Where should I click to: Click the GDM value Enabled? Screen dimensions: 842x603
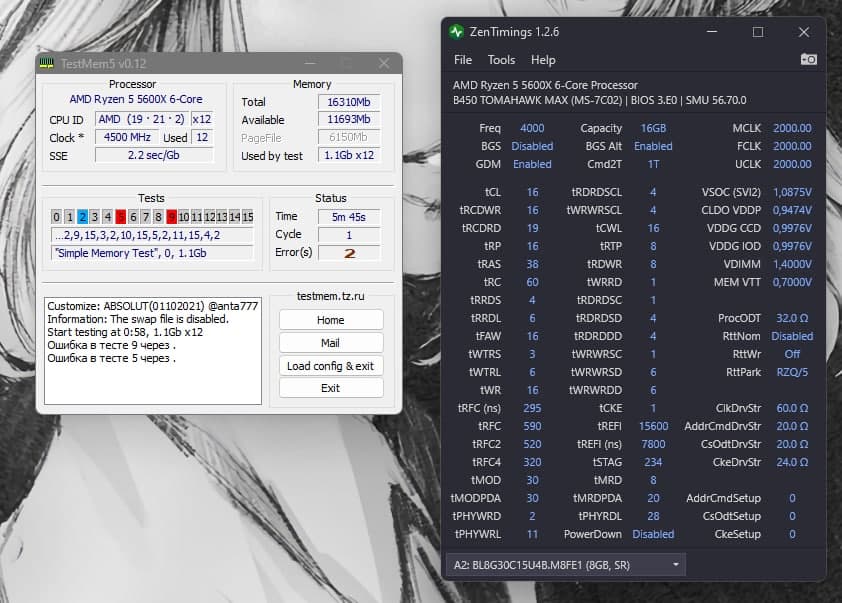[x=532, y=164]
